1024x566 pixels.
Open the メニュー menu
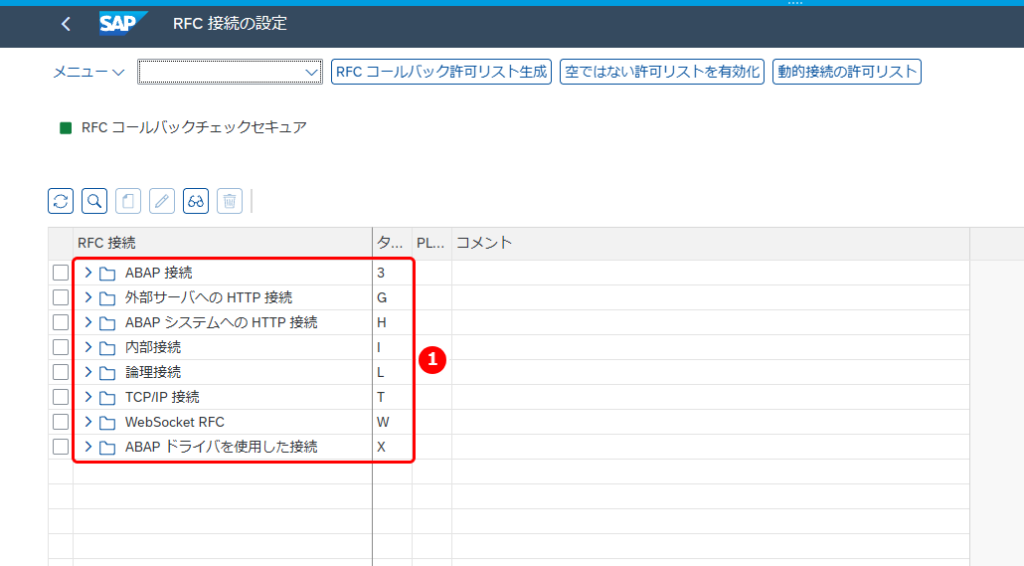(88, 72)
